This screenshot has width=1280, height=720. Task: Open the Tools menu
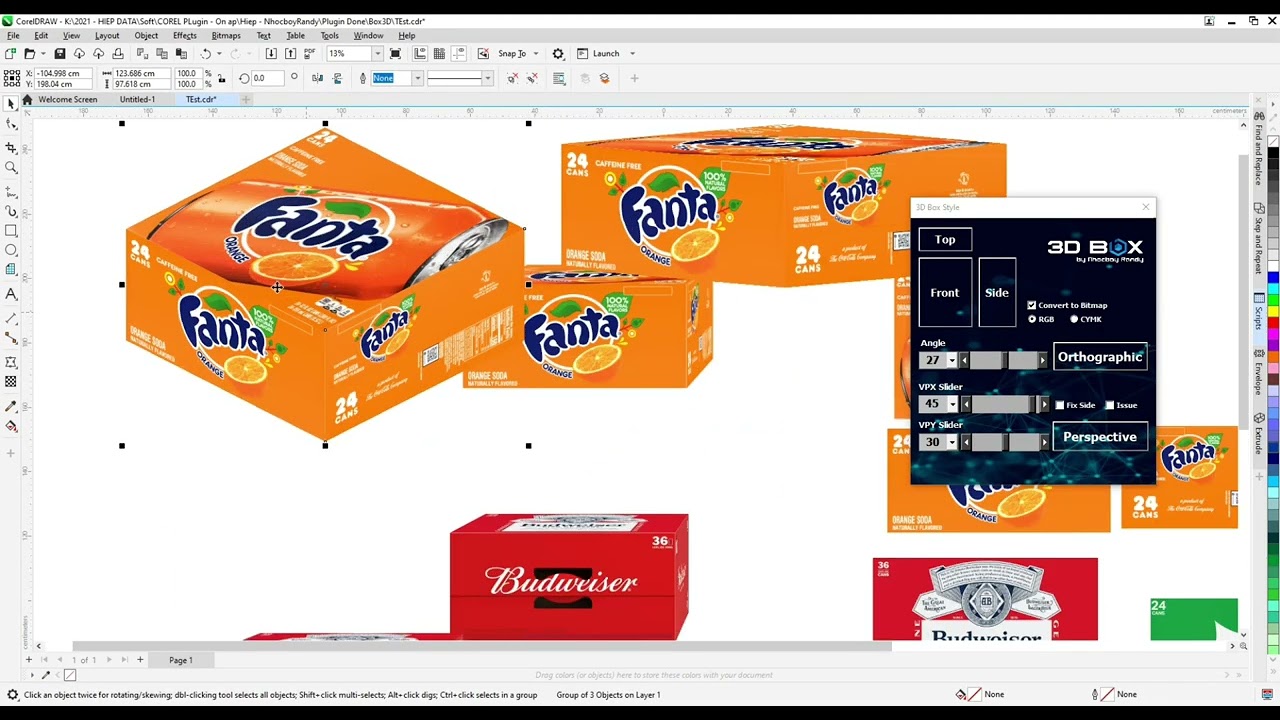(329, 35)
